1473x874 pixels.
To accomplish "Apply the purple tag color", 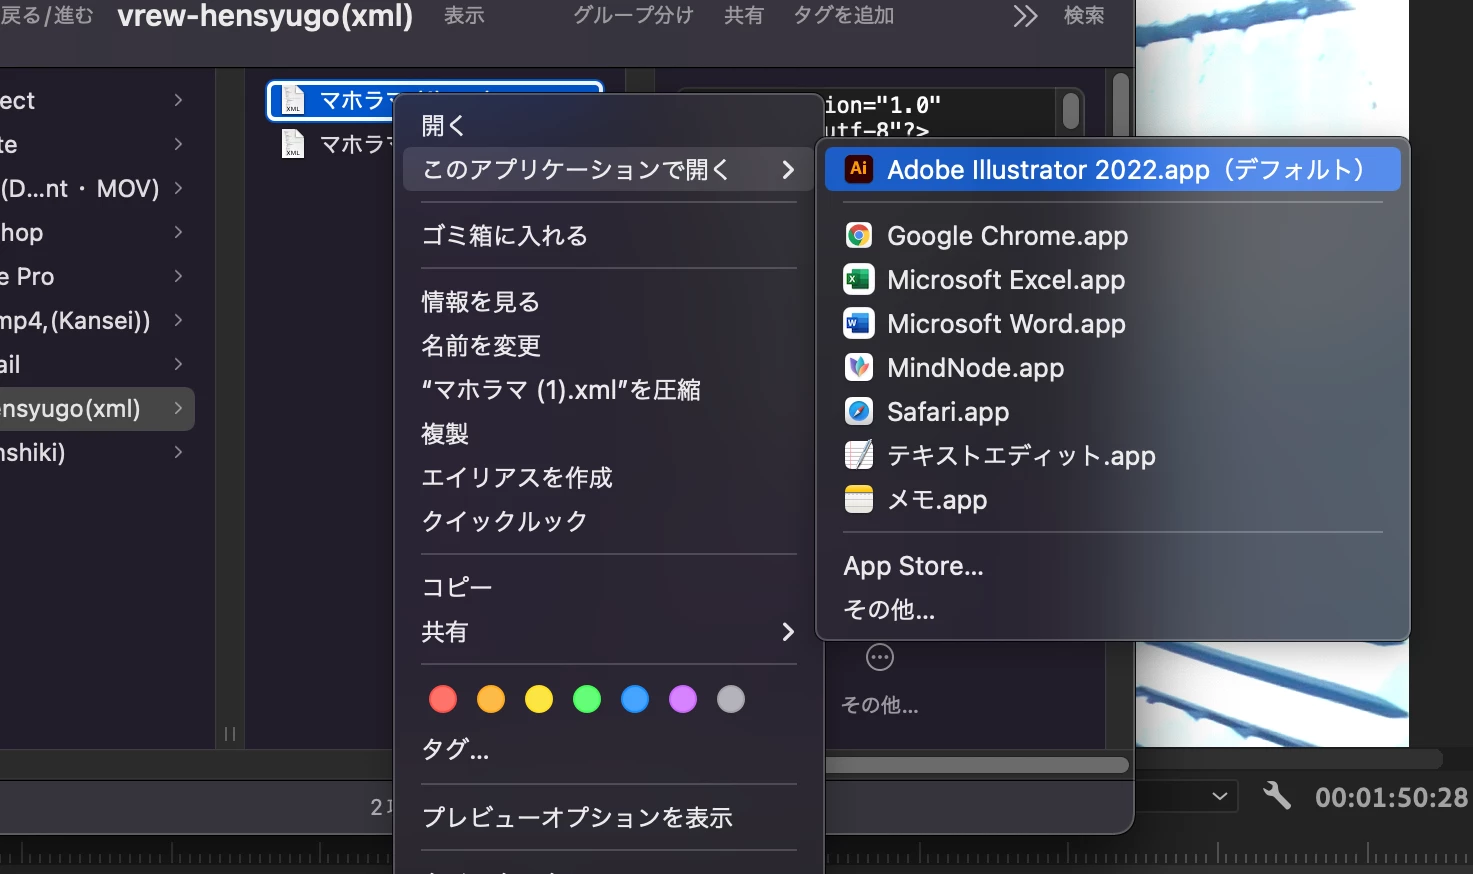I will click(x=683, y=699).
